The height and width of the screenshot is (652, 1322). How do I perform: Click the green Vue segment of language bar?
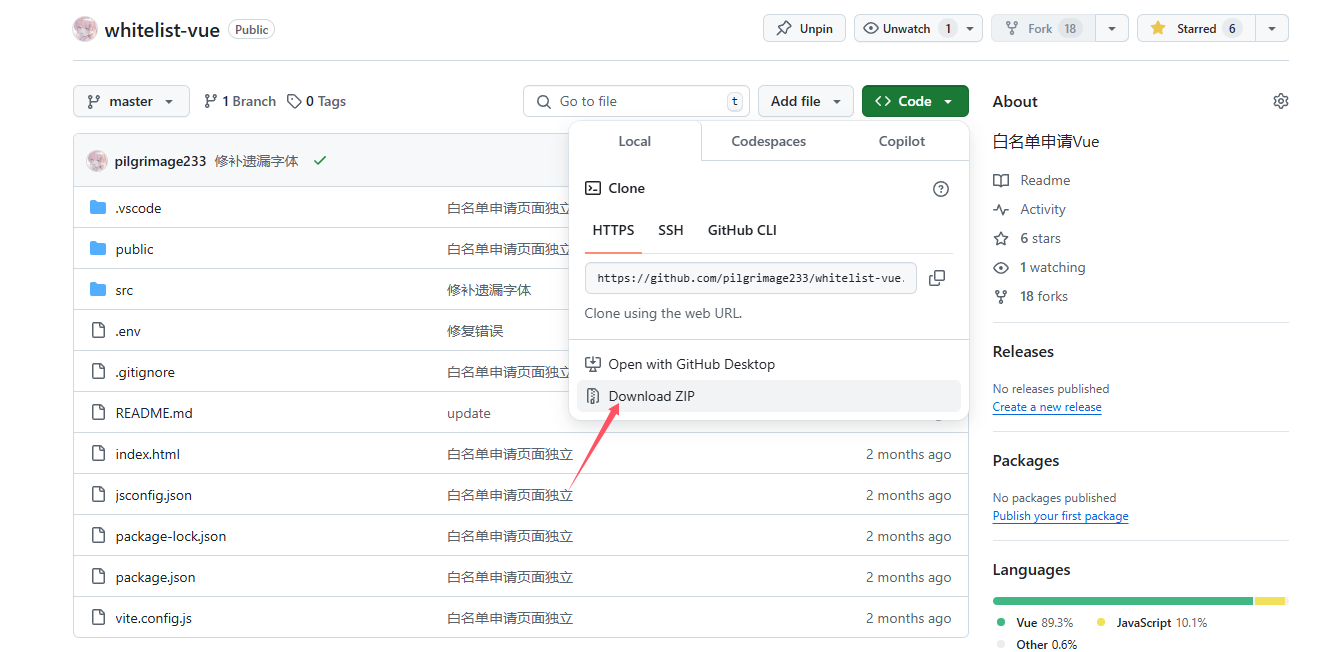point(1123,601)
